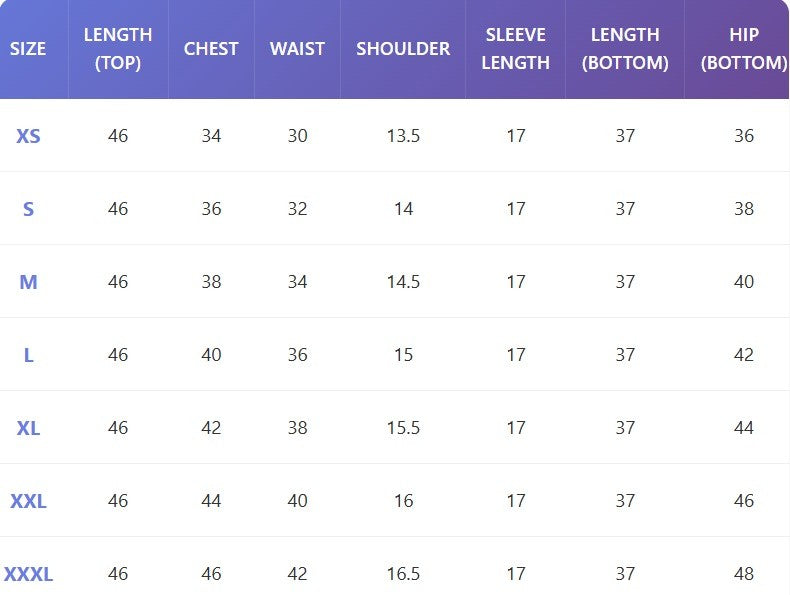790x595 pixels.
Task: Select the M size row label
Action: click(x=28, y=282)
